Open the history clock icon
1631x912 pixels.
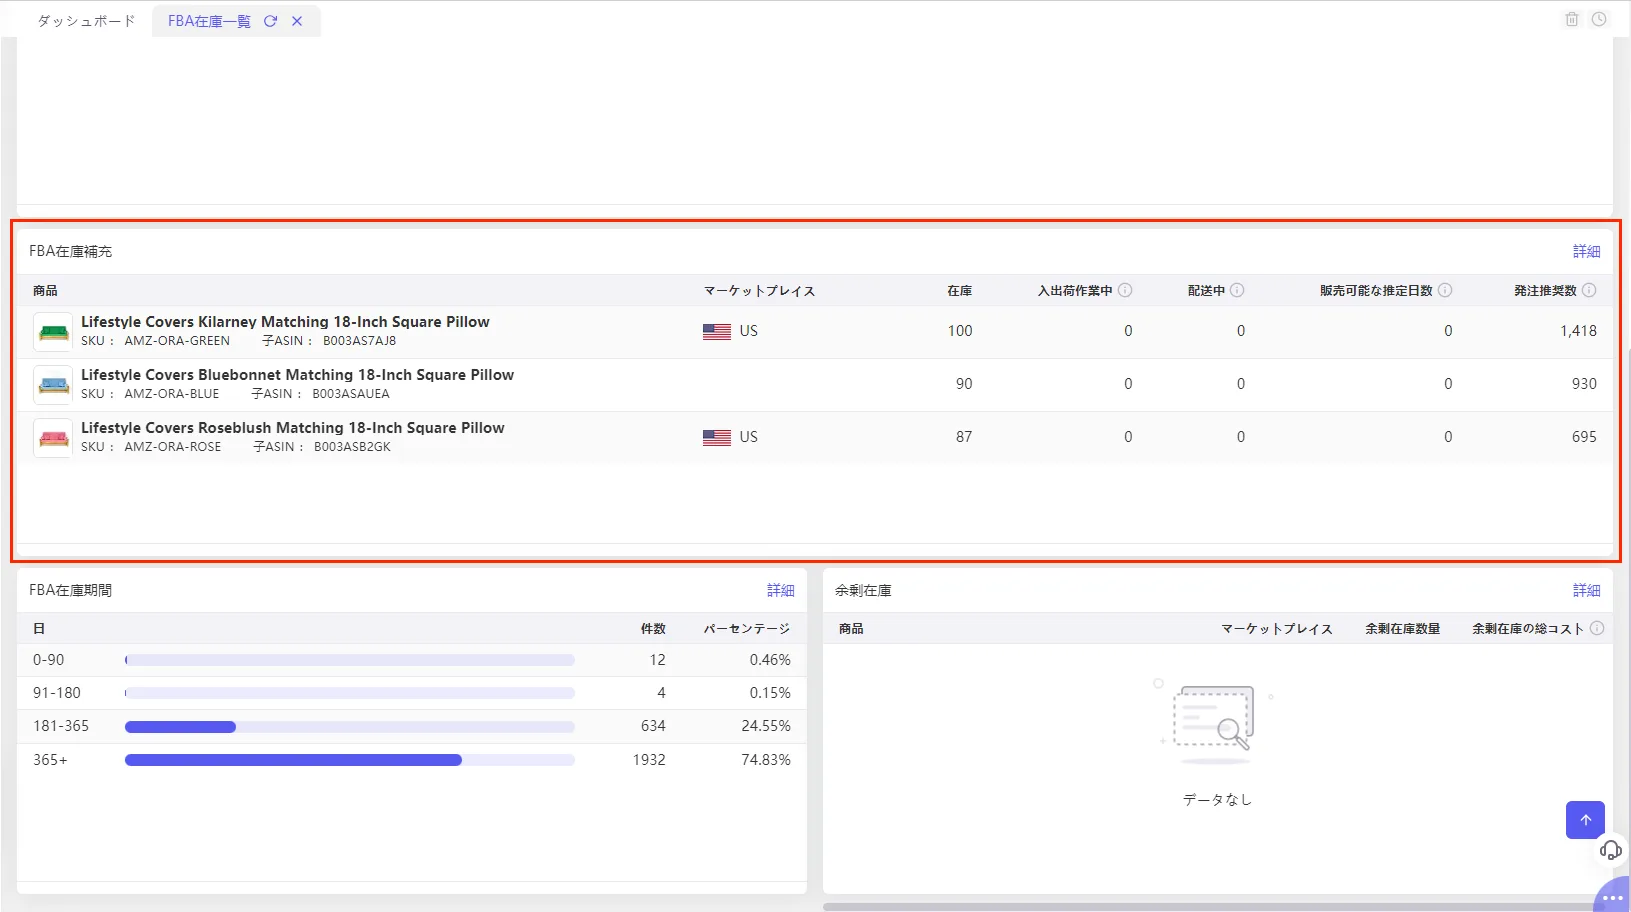tap(1599, 20)
